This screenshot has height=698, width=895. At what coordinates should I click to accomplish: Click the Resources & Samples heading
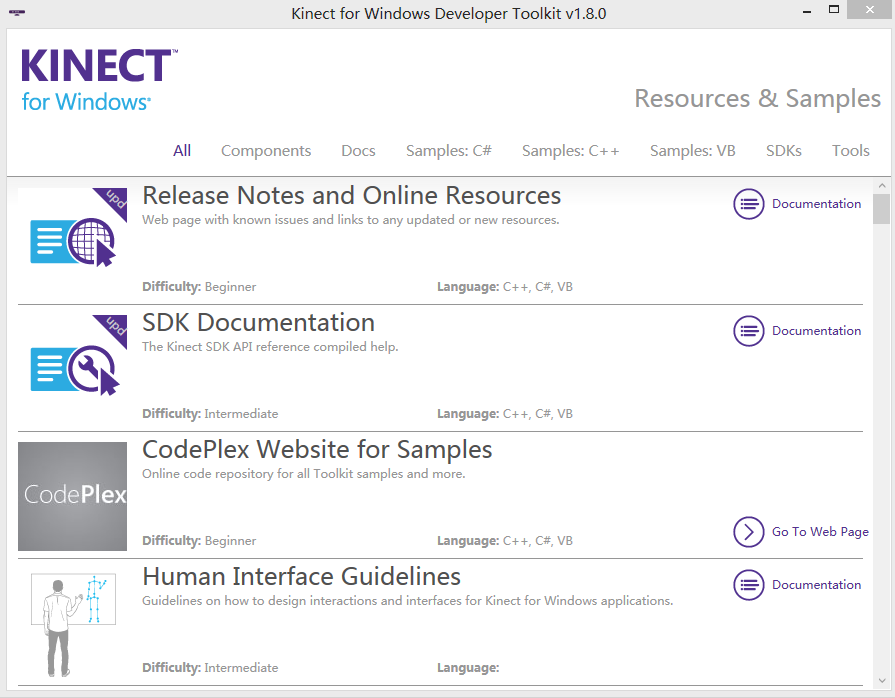(758, 99)
